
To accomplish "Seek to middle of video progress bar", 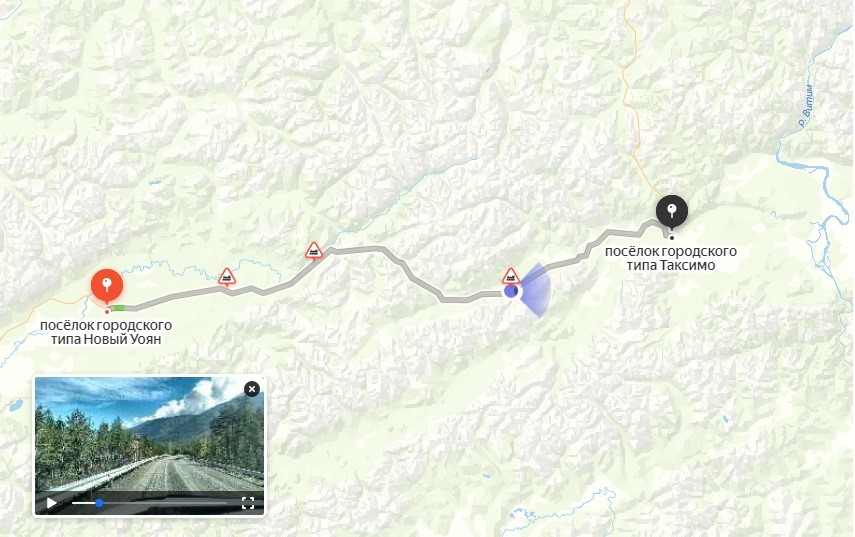I will tap(150, 503).
